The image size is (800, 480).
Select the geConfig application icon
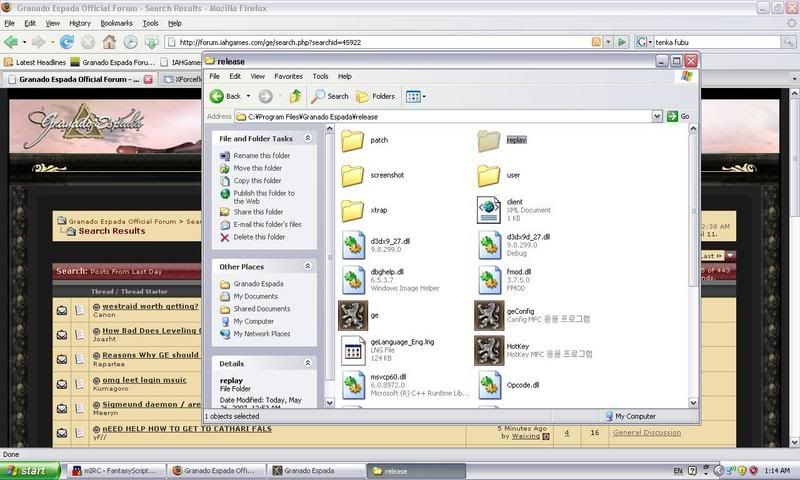(x=489, y=315)
